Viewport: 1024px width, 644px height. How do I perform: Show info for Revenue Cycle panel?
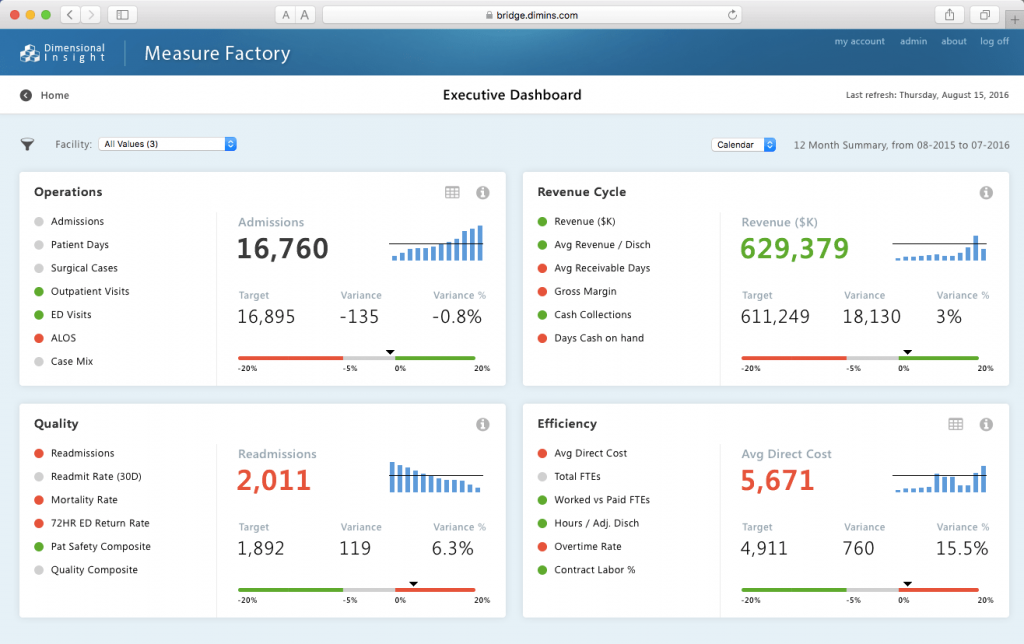(x=985, y=192)
